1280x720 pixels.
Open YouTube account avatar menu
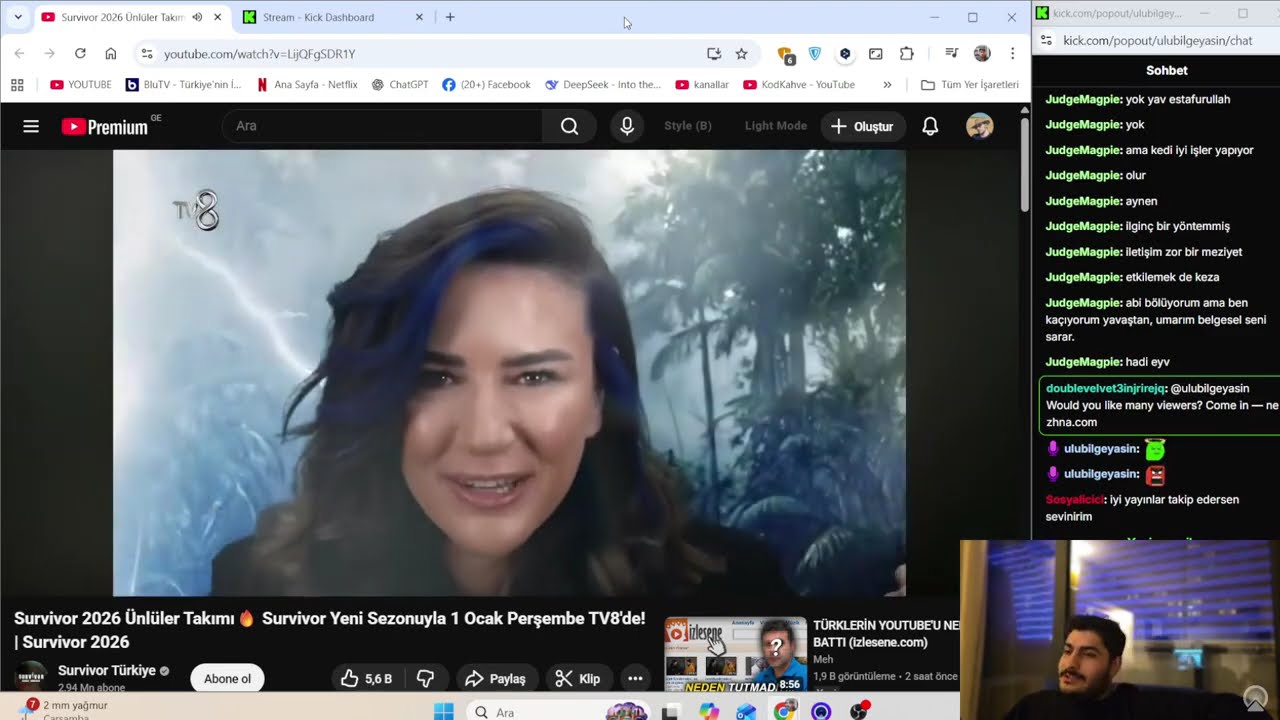click(x=980, y=126)
